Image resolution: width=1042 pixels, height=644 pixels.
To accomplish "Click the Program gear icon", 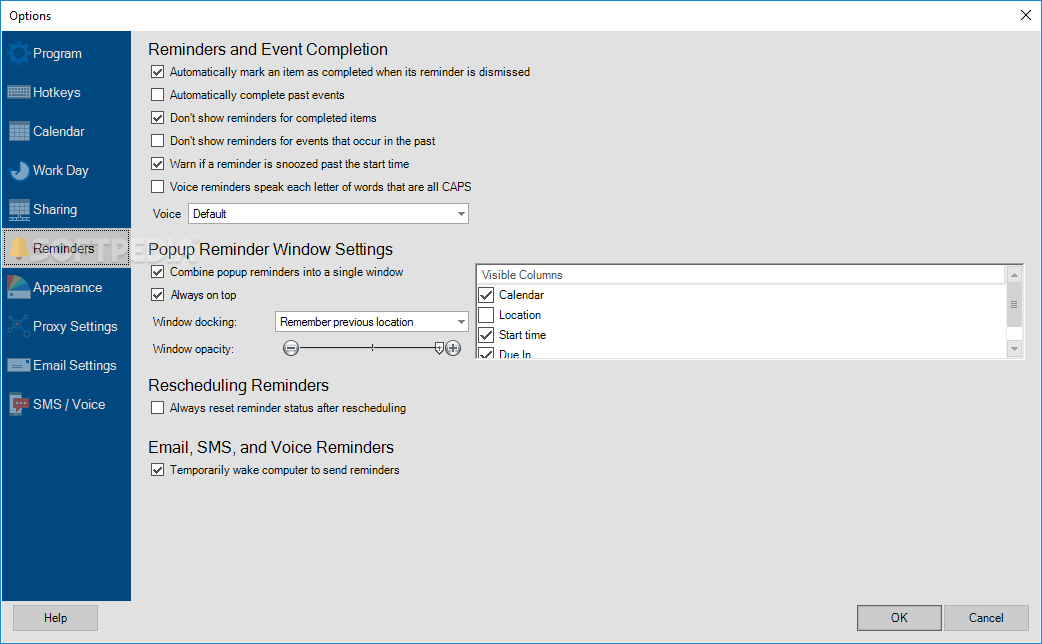I will (19, 53).
